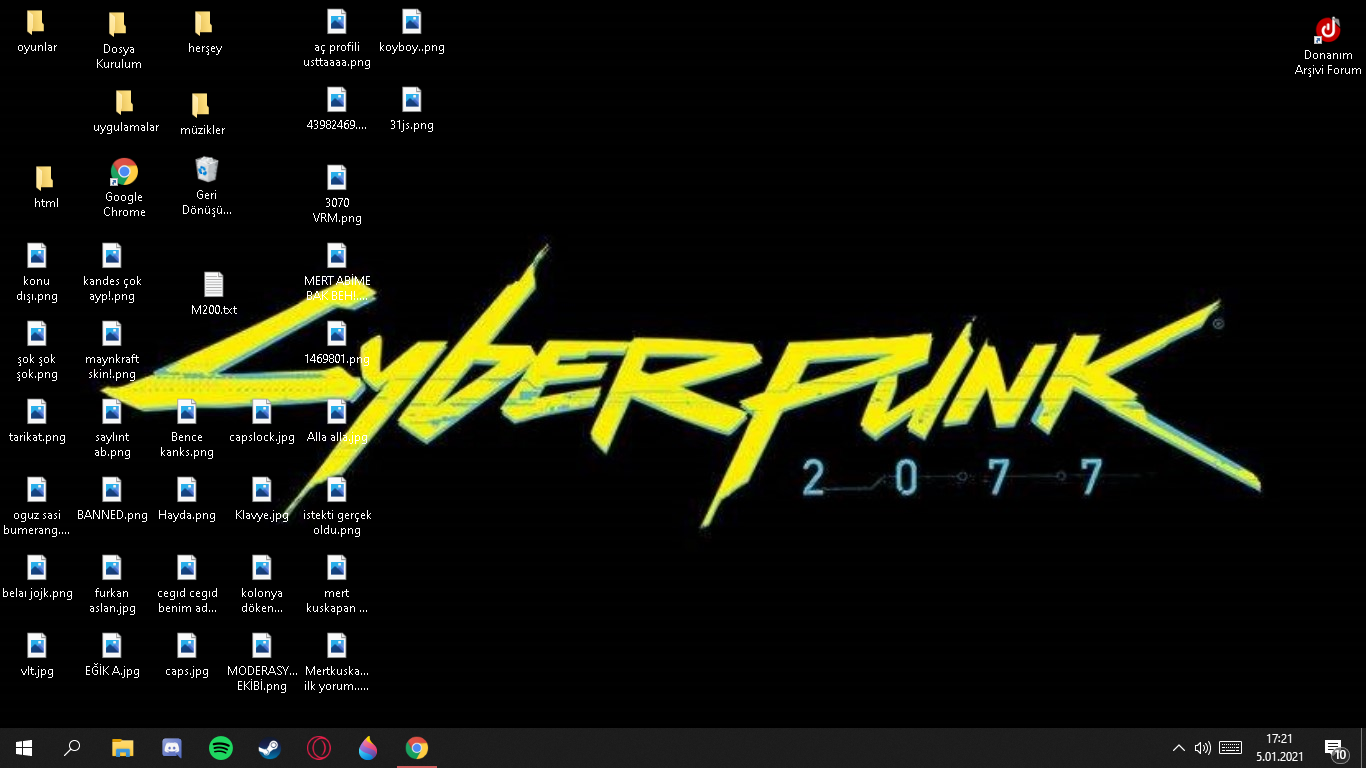Open Opera browser from the taskbar

click(x=318, y=748)
